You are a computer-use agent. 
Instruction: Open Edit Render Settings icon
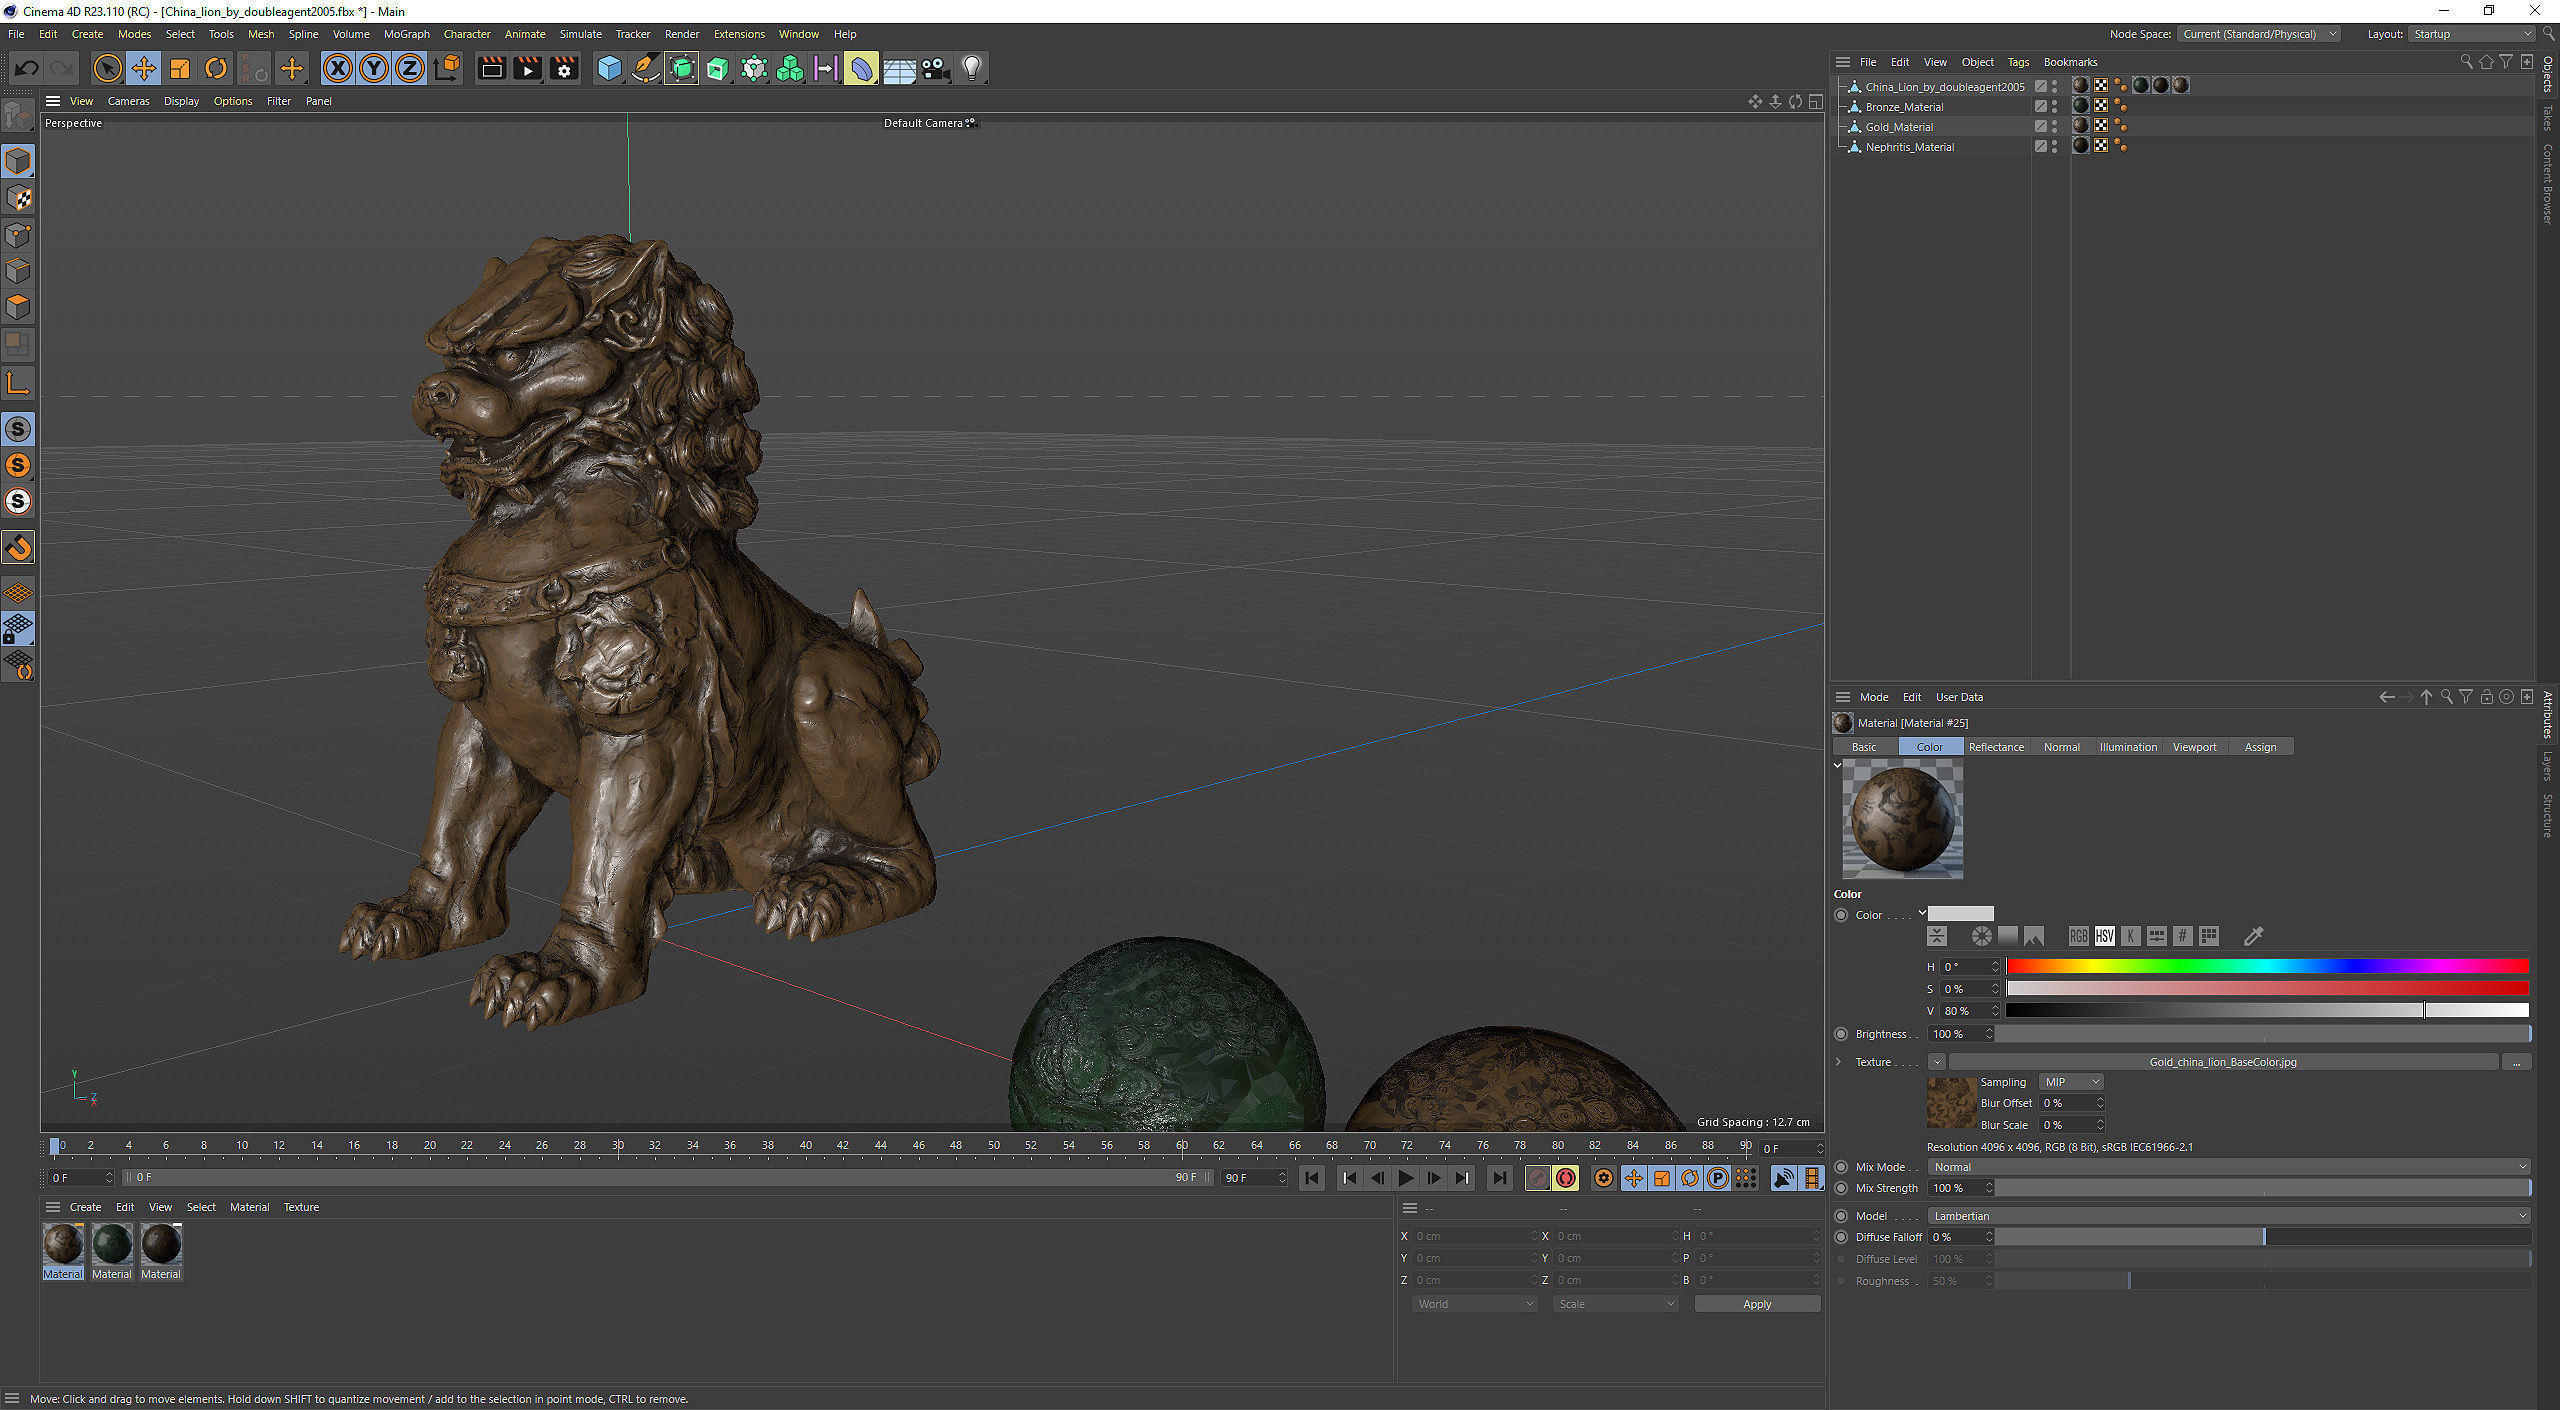click(x=565, y=68)
